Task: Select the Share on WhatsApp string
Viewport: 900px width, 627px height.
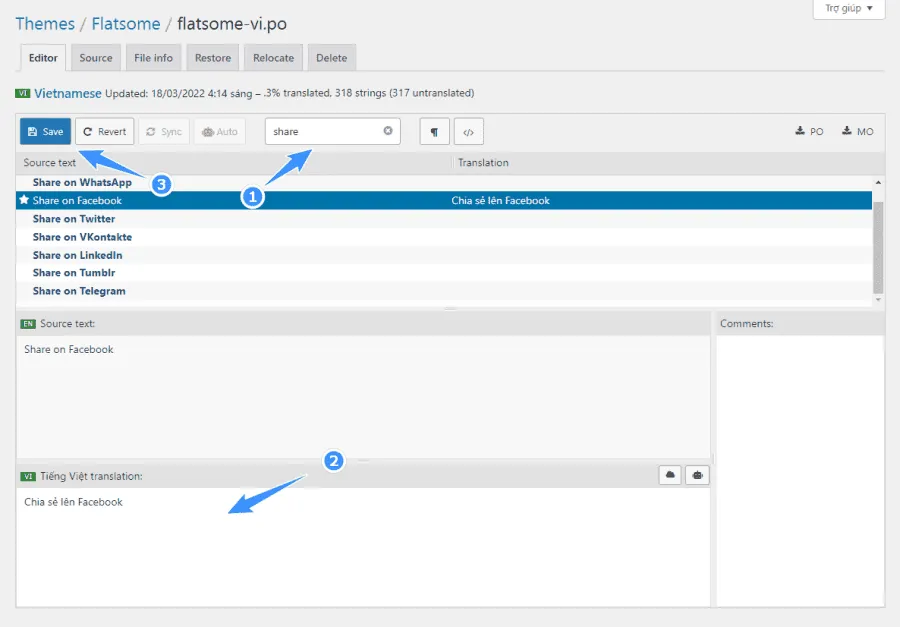Action: pyautogui.click(x=82, y=182)
